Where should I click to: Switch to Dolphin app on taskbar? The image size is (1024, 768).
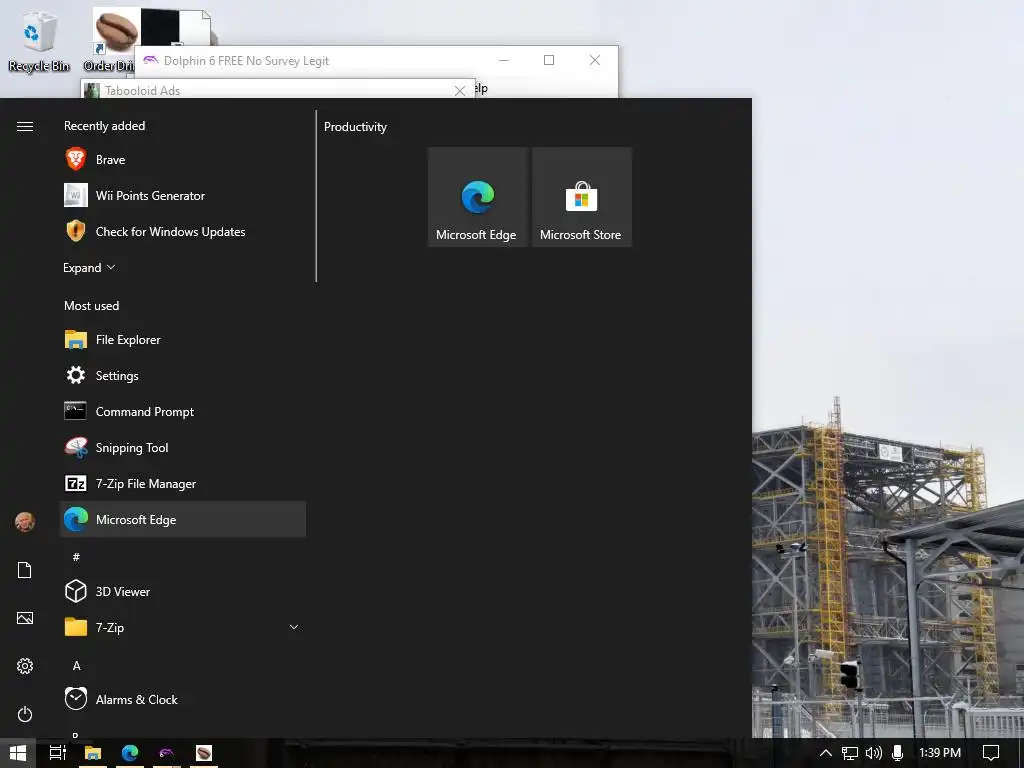167,753
